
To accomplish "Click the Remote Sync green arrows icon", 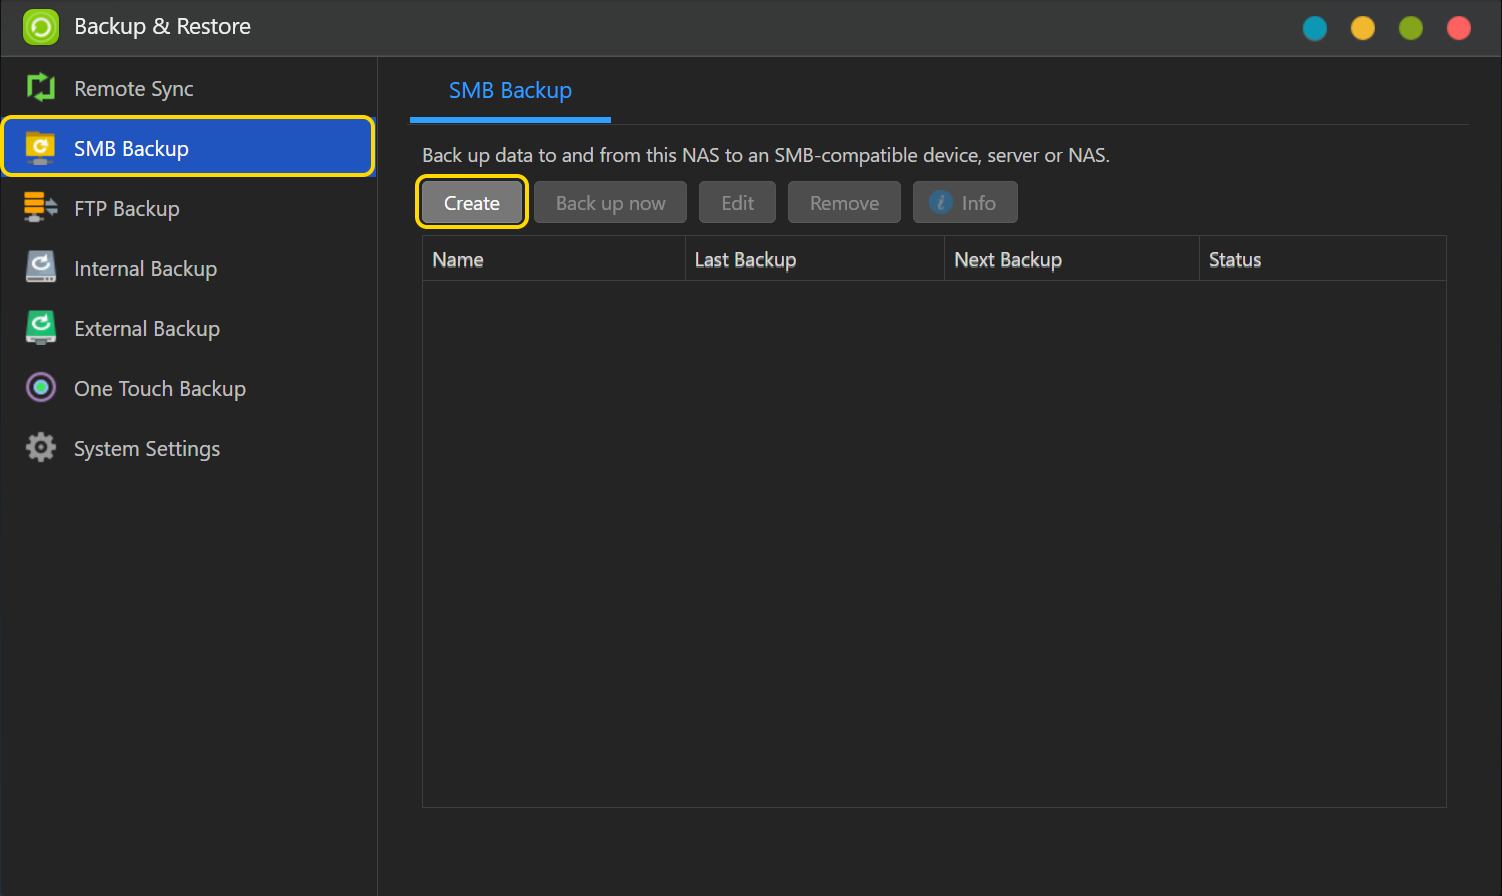I will 41,88.
